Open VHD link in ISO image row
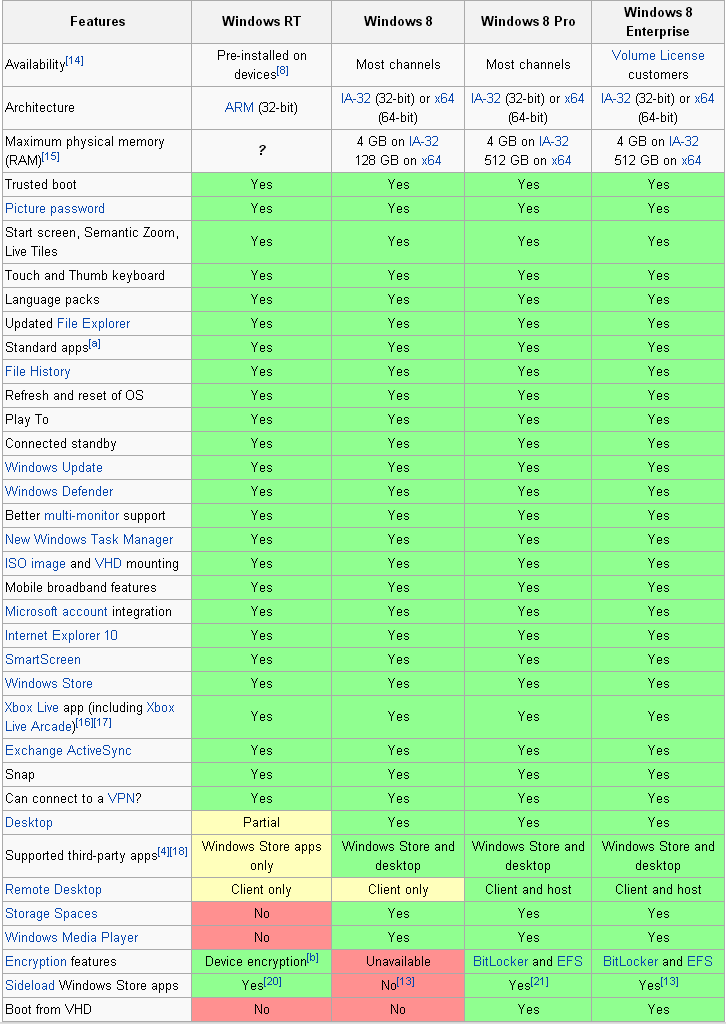 pos(108,563)
